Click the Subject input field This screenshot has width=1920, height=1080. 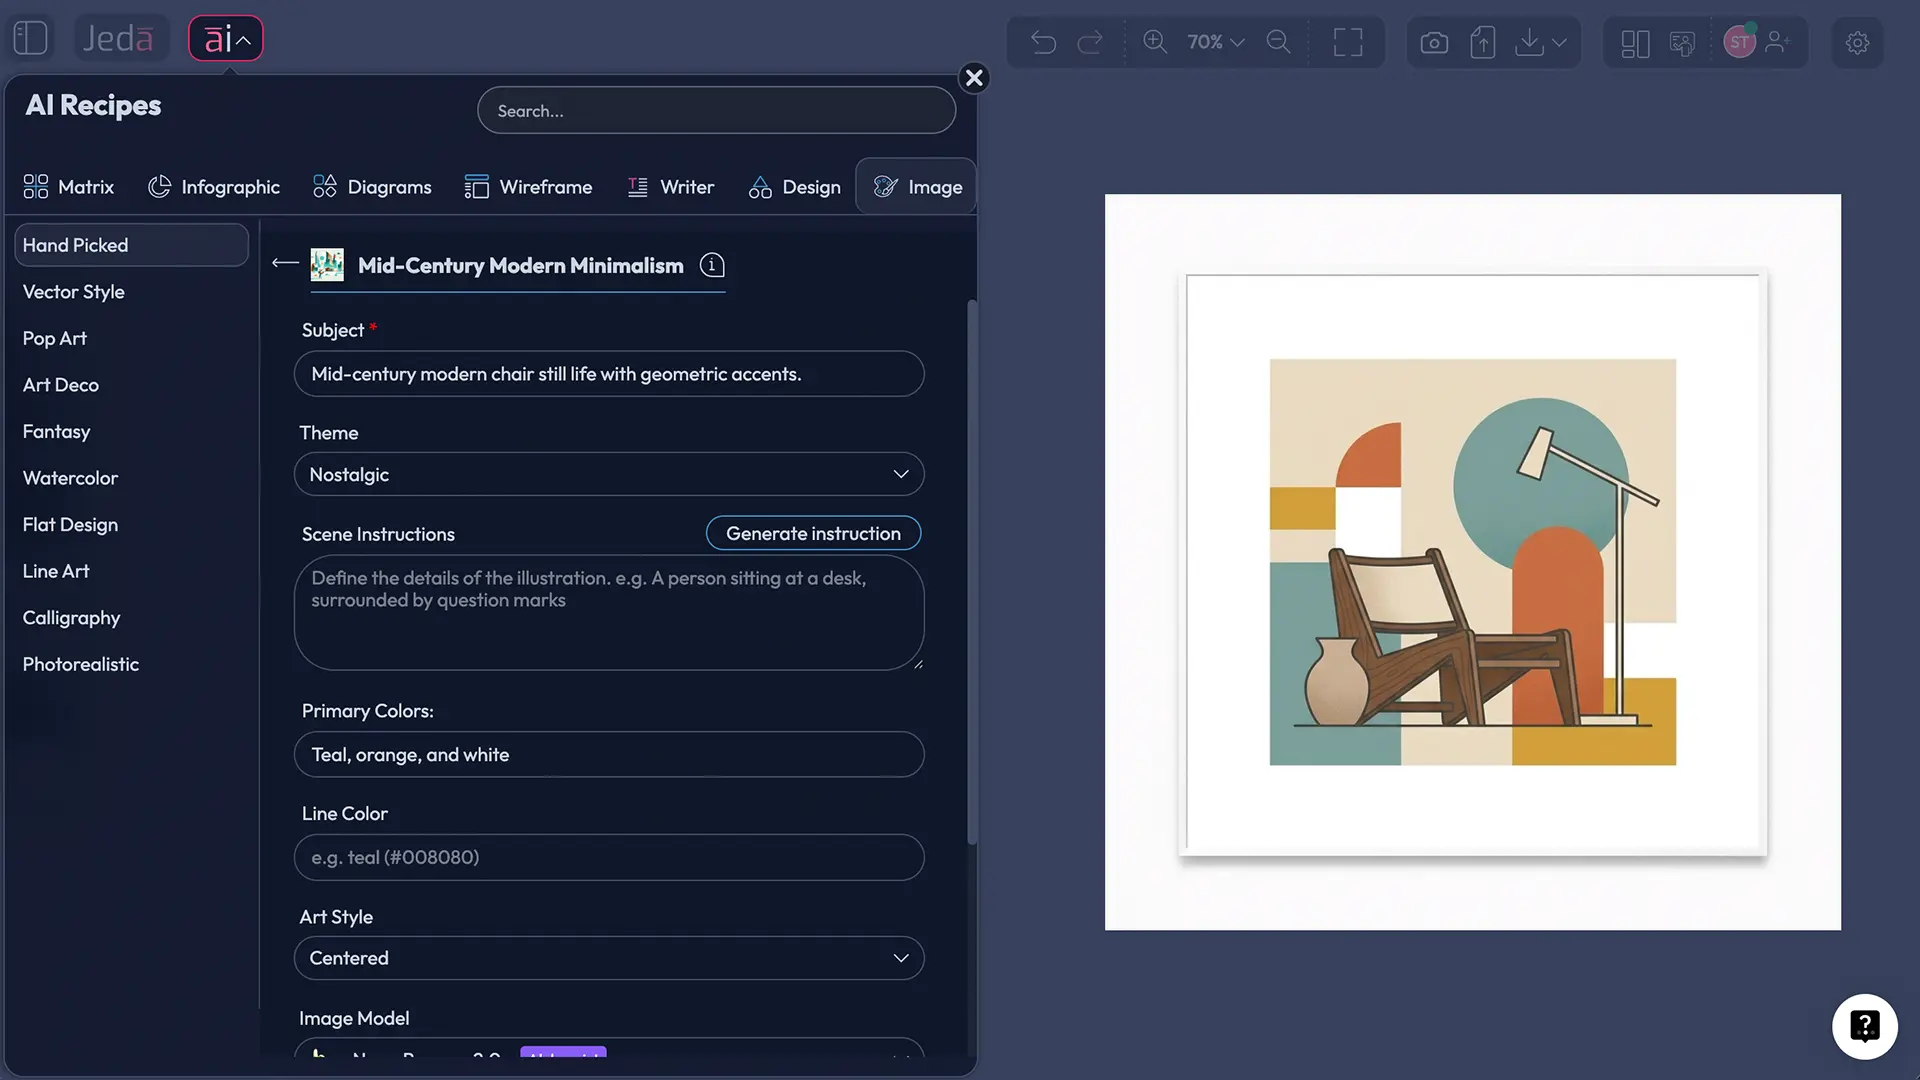click(x=609, y=374)
